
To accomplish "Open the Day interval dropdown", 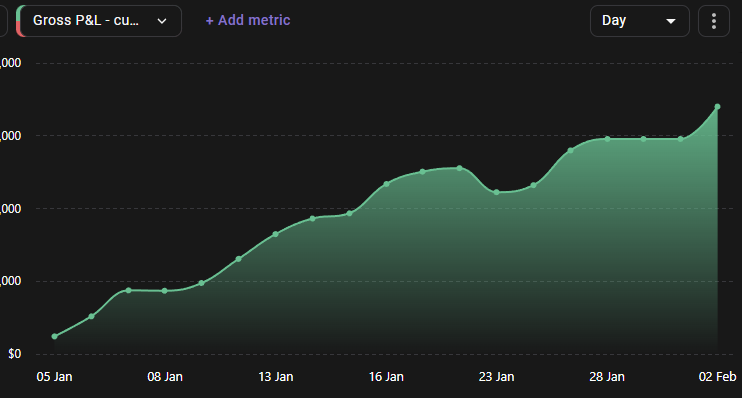I will [x=639, y=21].
